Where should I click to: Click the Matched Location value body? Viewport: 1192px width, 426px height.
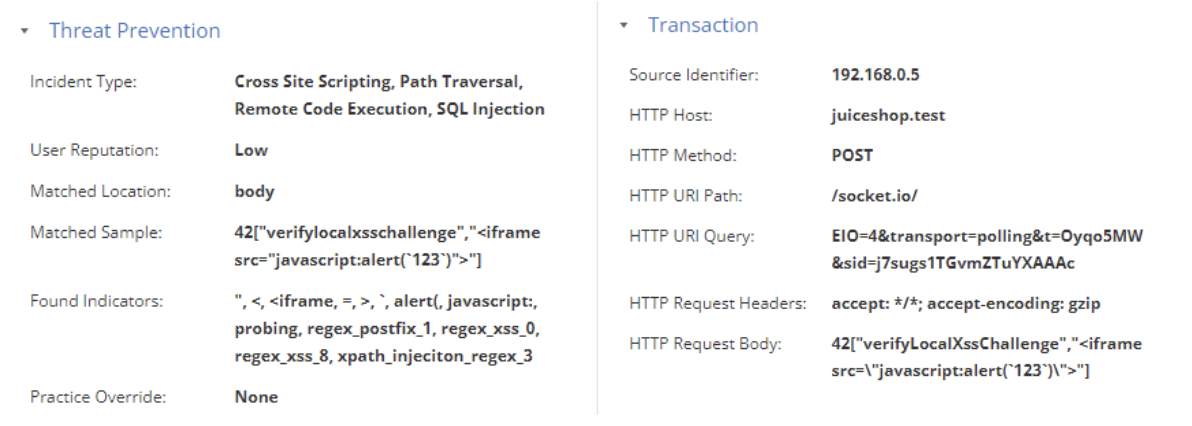[254, 192]
